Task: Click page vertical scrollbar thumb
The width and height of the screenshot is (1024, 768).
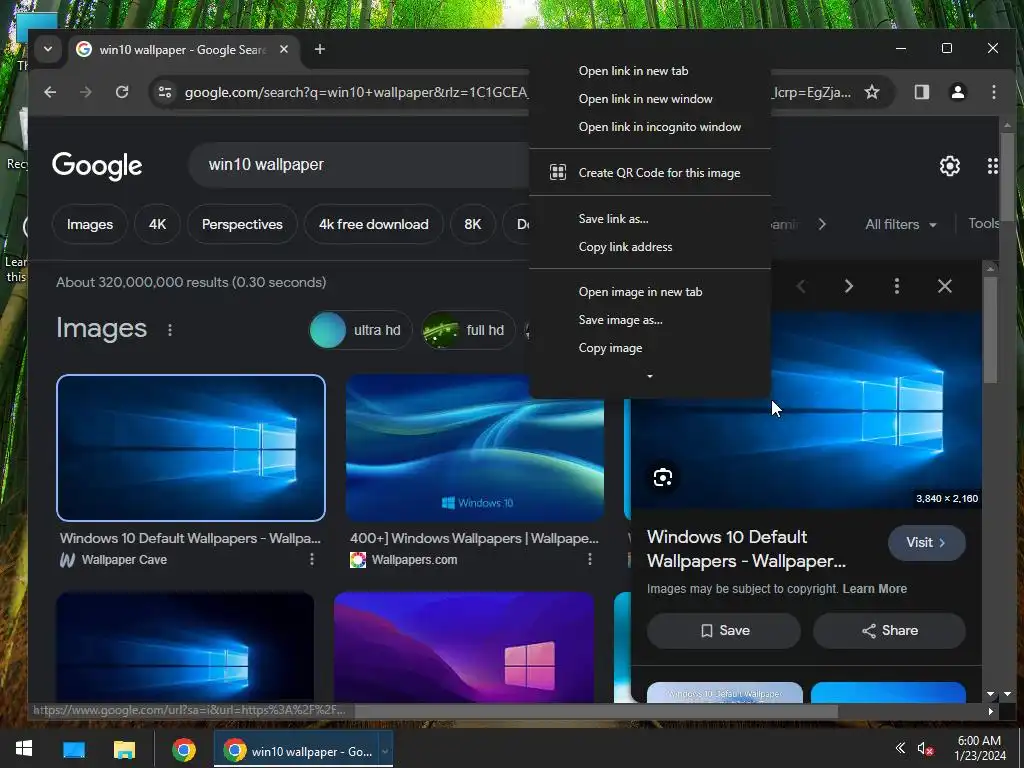Action: tap(1008, 176)
